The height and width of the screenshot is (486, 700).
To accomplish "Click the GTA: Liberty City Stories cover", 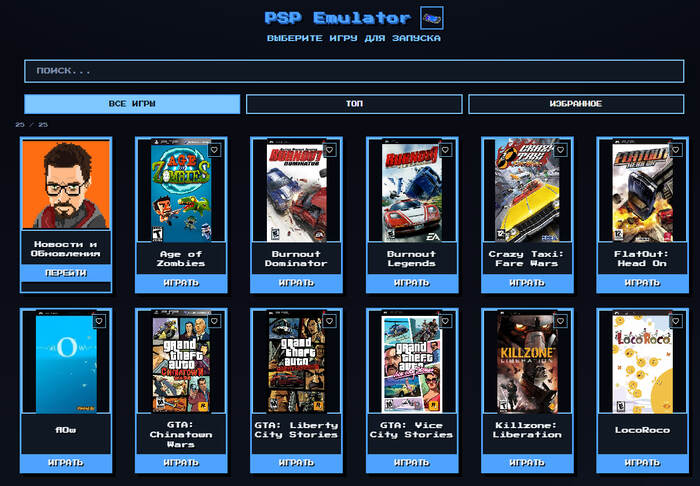I will [x=296, y=361].
